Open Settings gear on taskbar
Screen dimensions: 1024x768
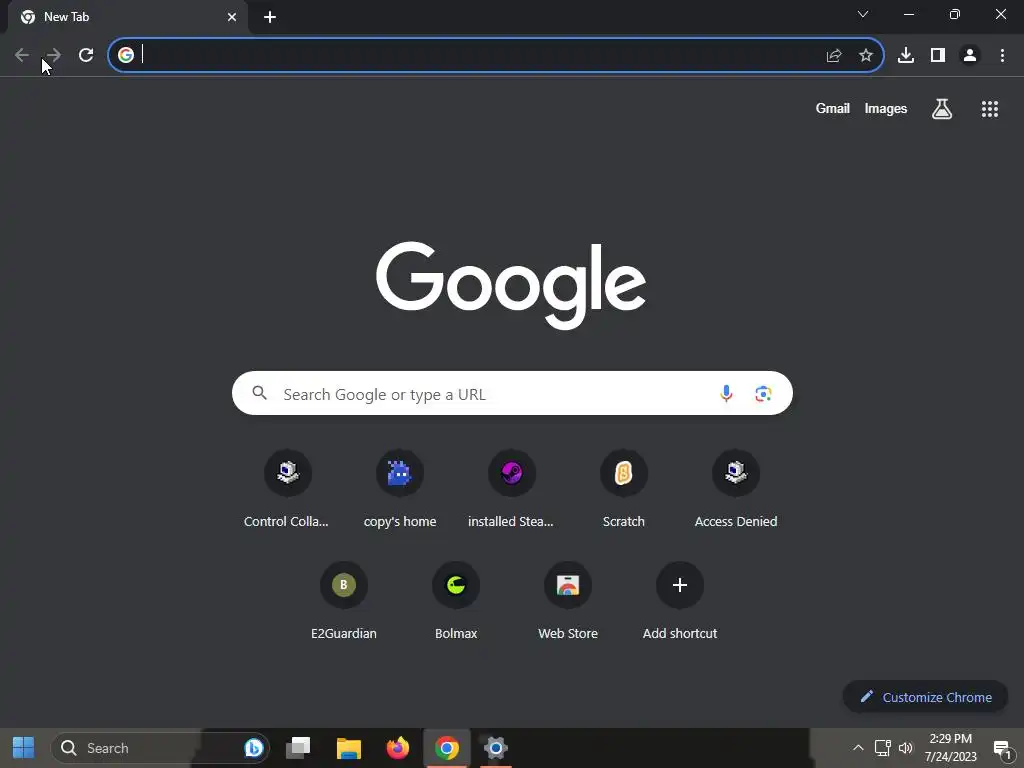click(496, 748)
